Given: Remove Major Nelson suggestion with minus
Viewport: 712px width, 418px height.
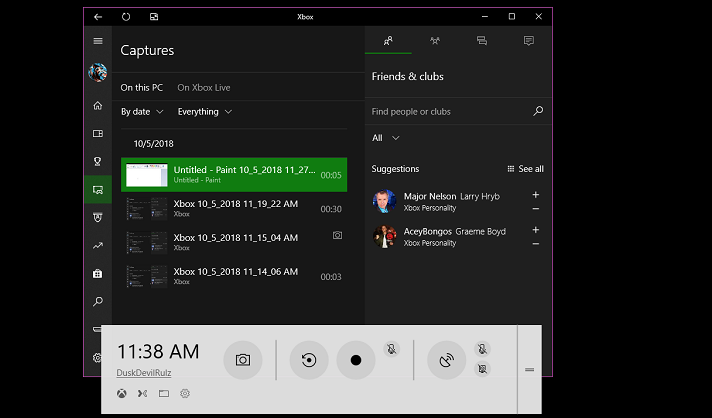Looking at the screenshot, I should click(x=536, y=209).
